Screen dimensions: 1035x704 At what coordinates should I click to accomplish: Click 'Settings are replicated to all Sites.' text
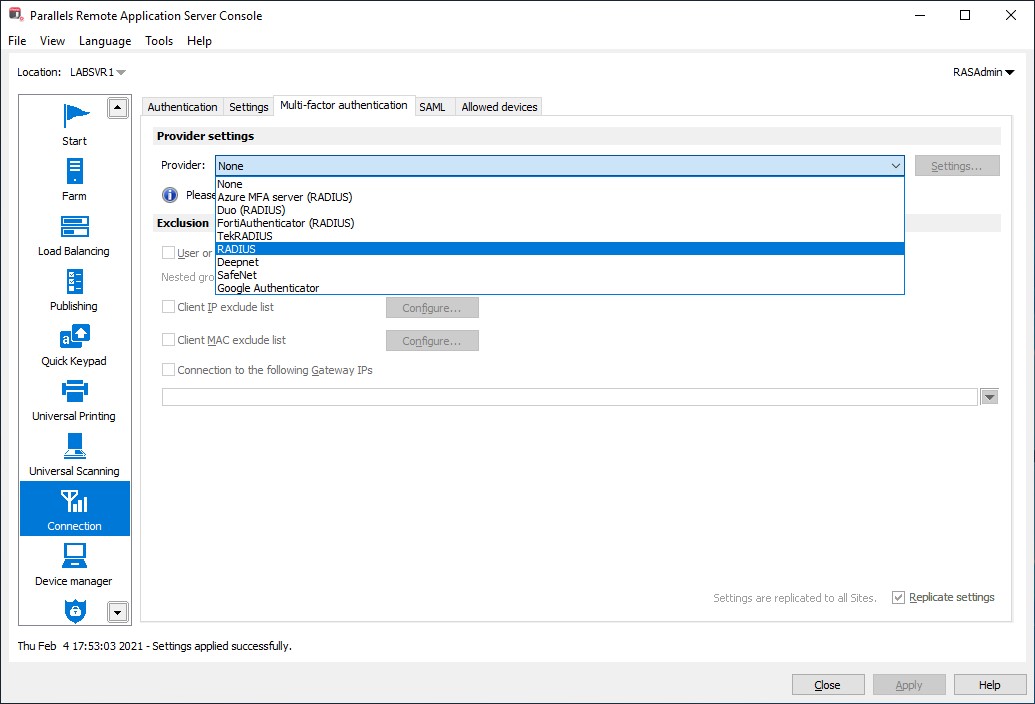pyautogui.click(x=795, y=598)
